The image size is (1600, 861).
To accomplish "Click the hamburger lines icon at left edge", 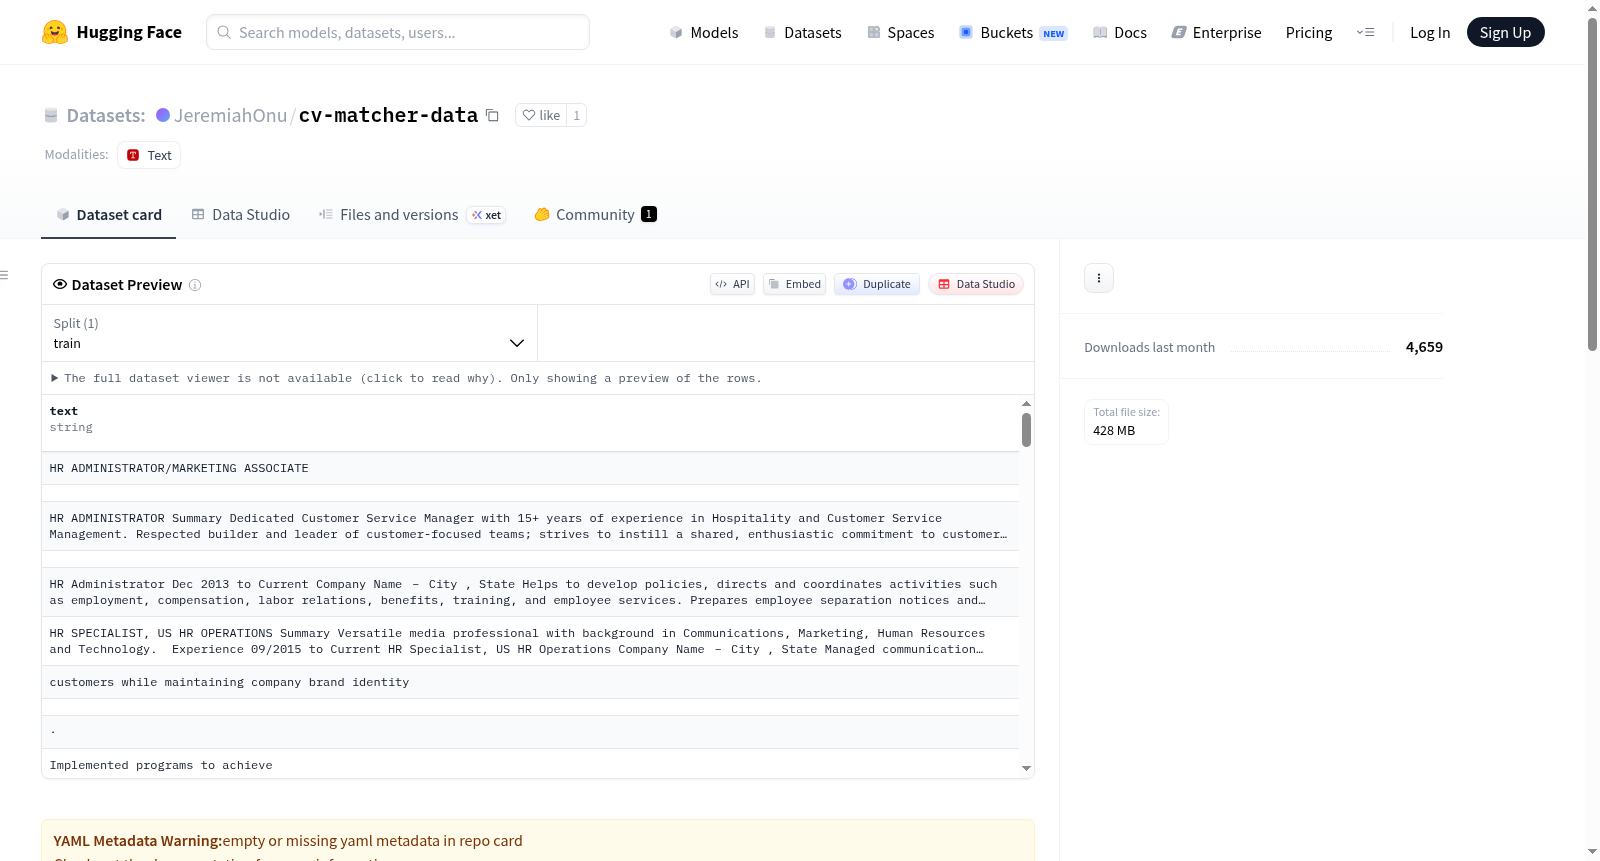I will coord(4,275).
